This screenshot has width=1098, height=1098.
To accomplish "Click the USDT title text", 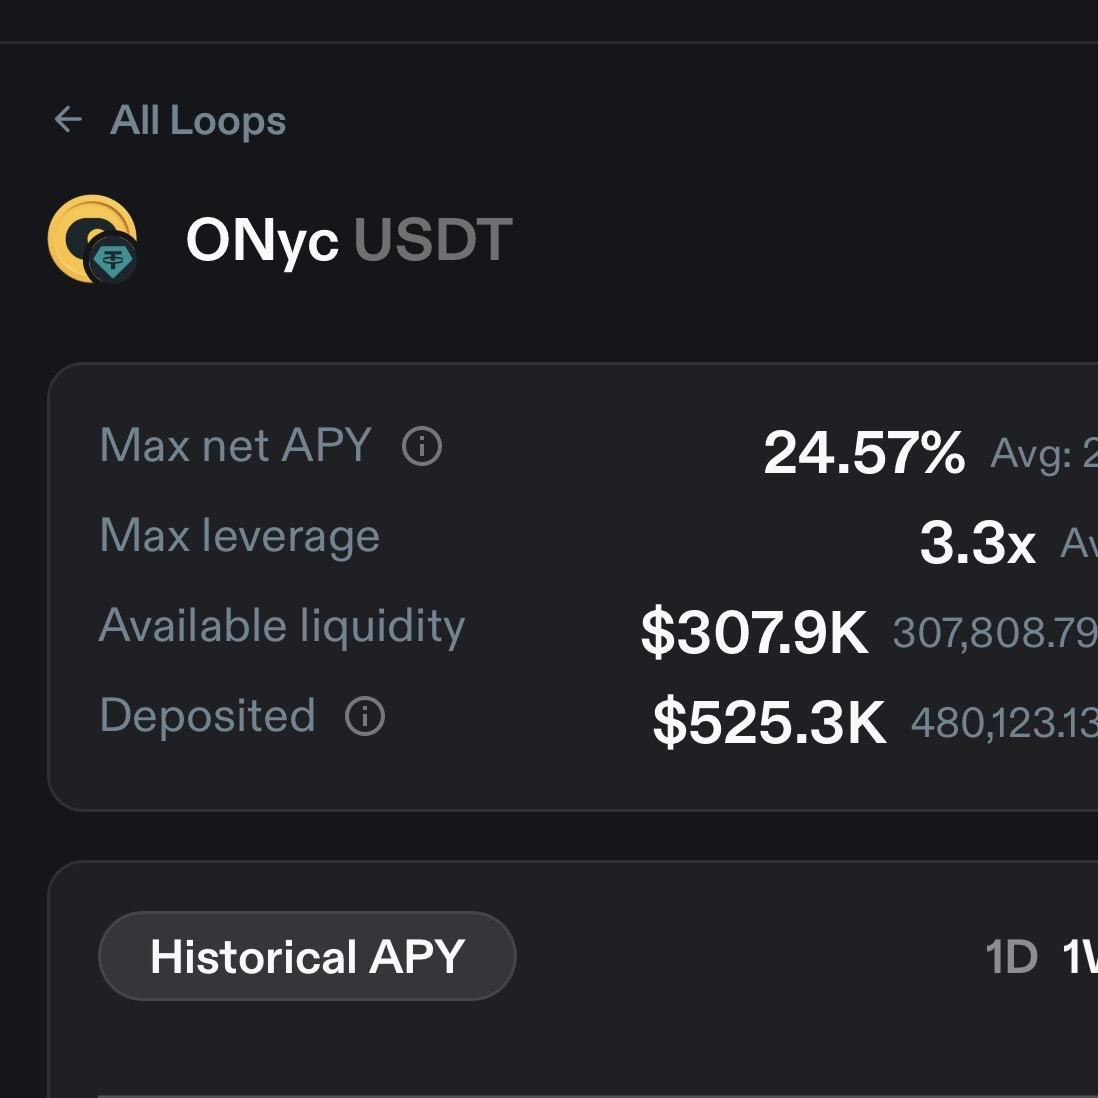I will pos(433,241).
